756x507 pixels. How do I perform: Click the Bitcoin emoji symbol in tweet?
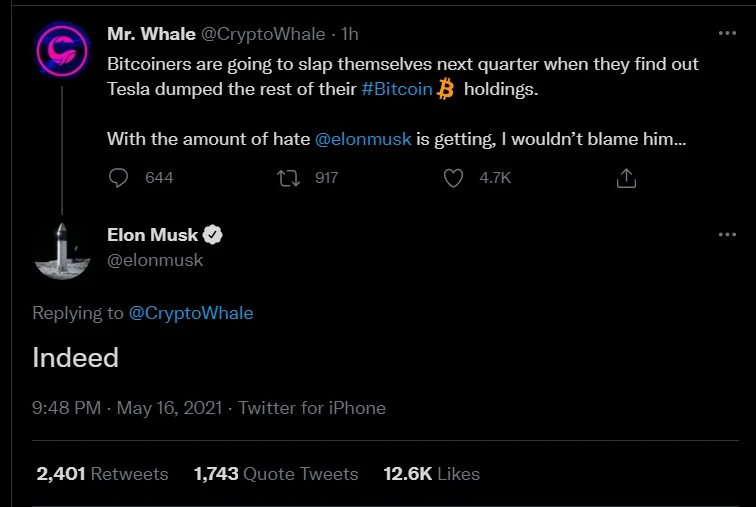(x=446, y=89)
